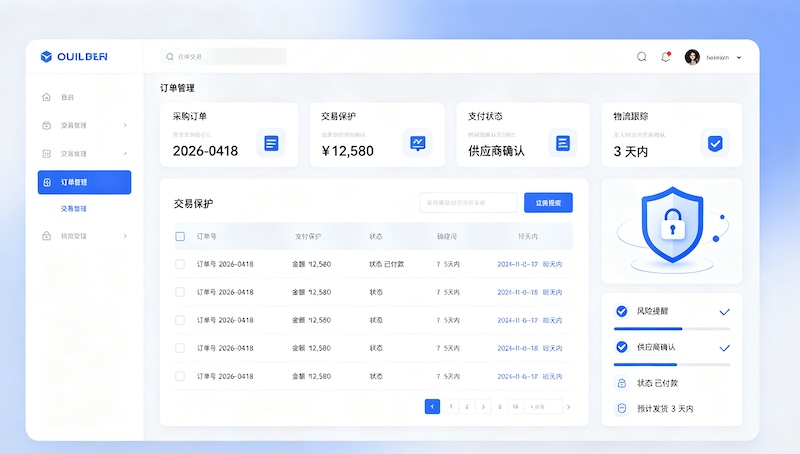
Task: Open the blue date link in the fifth order row
Action: (530, 376)
